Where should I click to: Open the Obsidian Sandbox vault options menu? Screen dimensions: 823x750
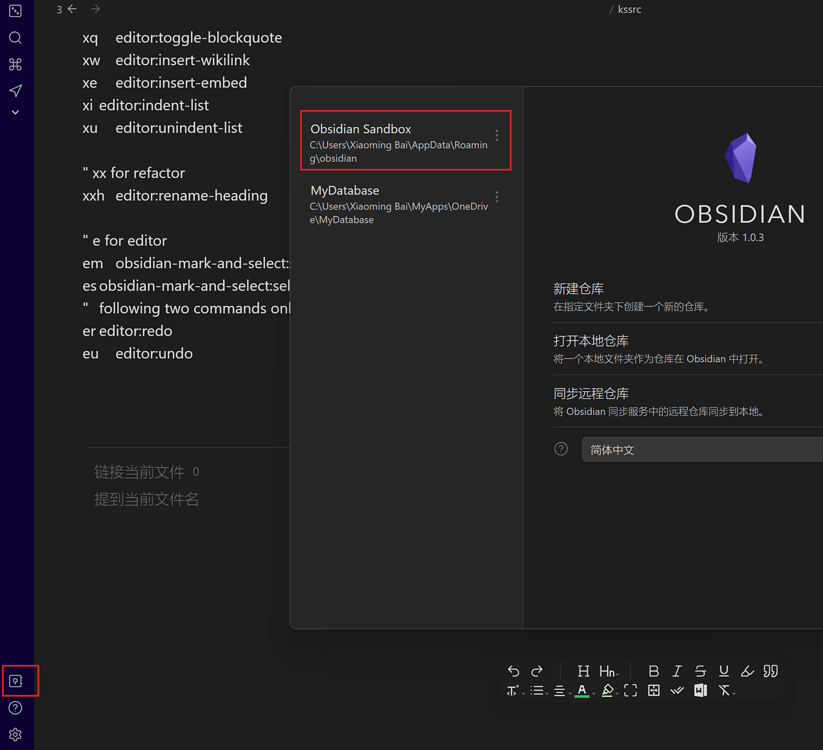tap(496, 133)
